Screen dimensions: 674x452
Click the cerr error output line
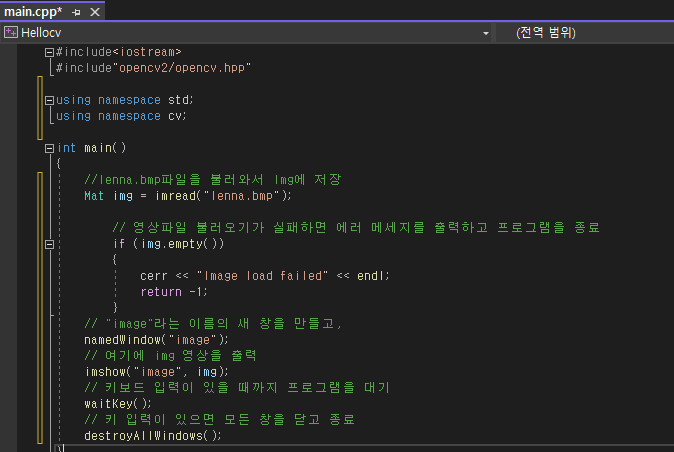click(264, 276)
